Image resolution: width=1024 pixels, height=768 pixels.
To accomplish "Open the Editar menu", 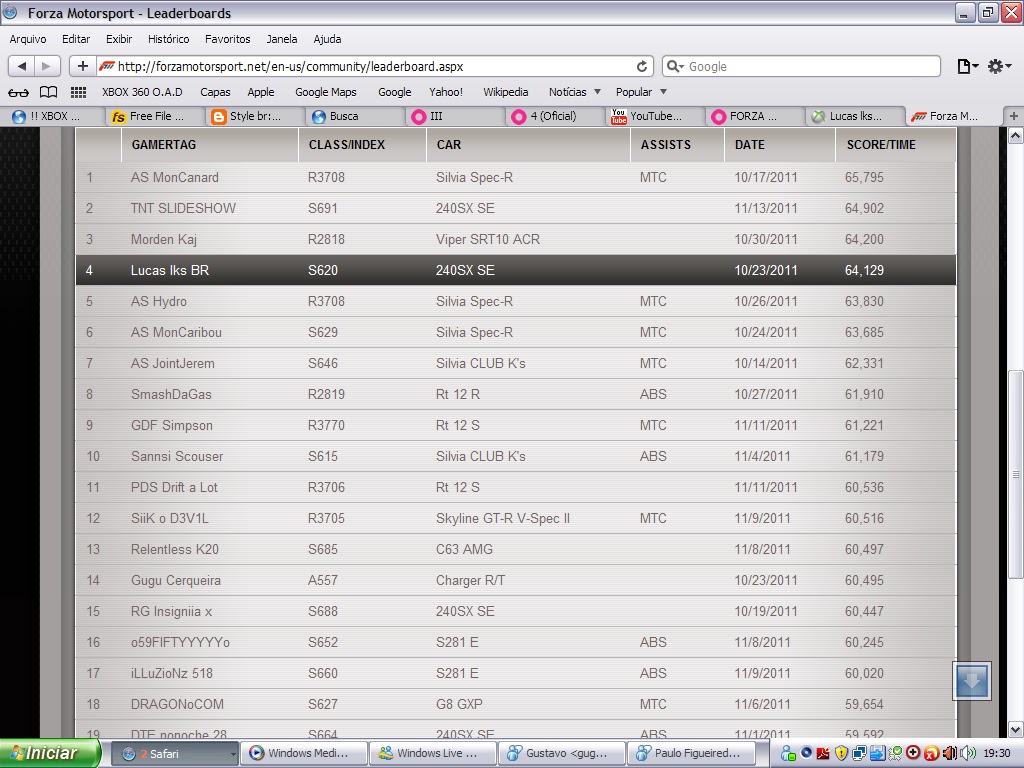I will coord(76,39).
